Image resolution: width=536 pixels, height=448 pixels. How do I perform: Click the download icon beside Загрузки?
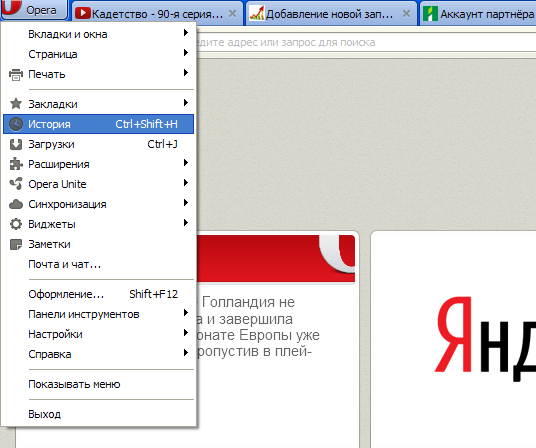(x=16, y=144)
